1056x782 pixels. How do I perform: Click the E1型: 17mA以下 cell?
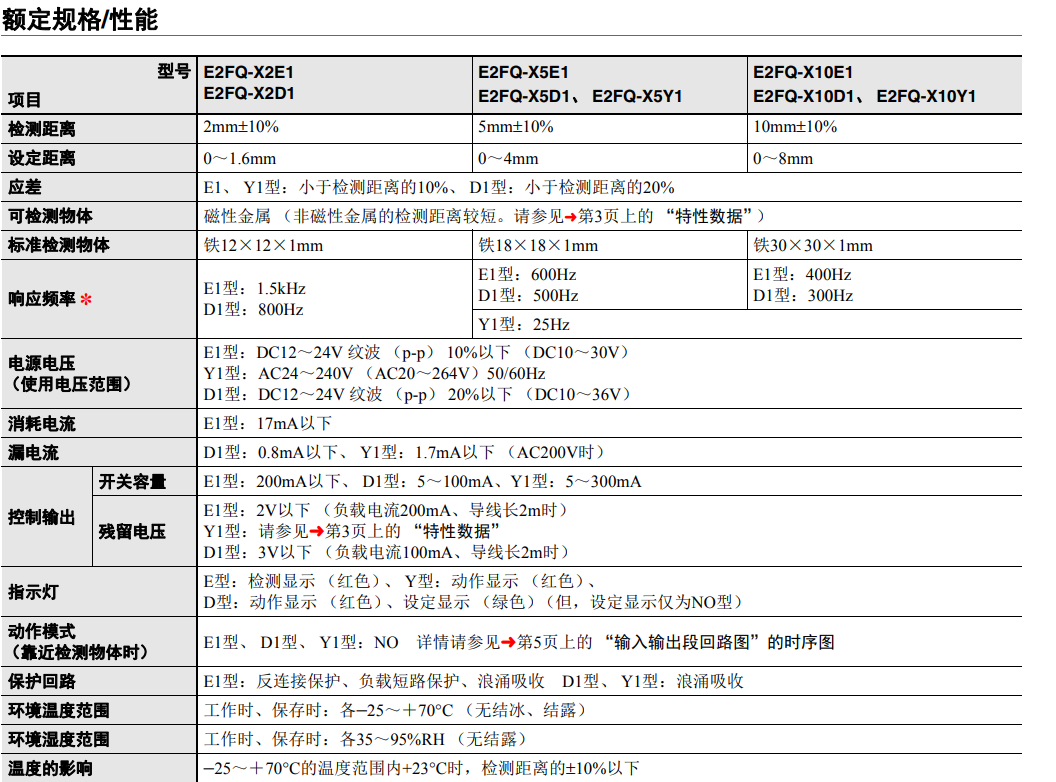click(267, 424)
